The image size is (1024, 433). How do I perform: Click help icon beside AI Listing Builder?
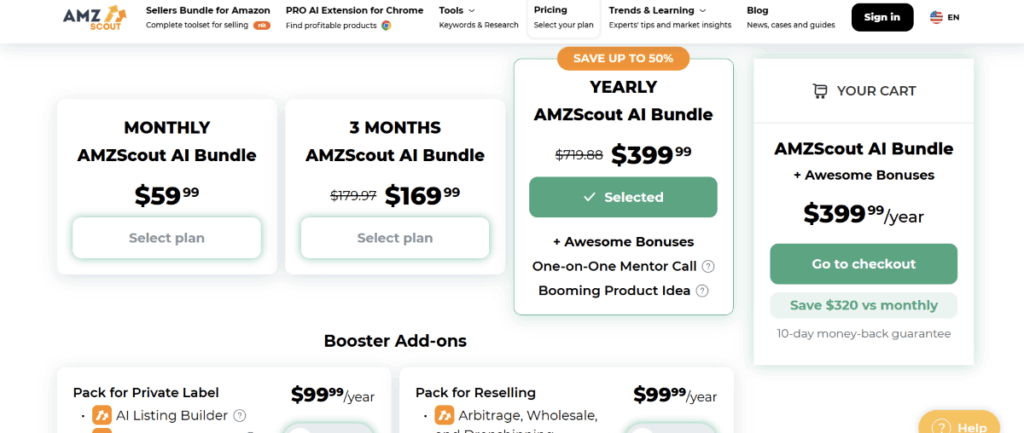click(239, 415)
